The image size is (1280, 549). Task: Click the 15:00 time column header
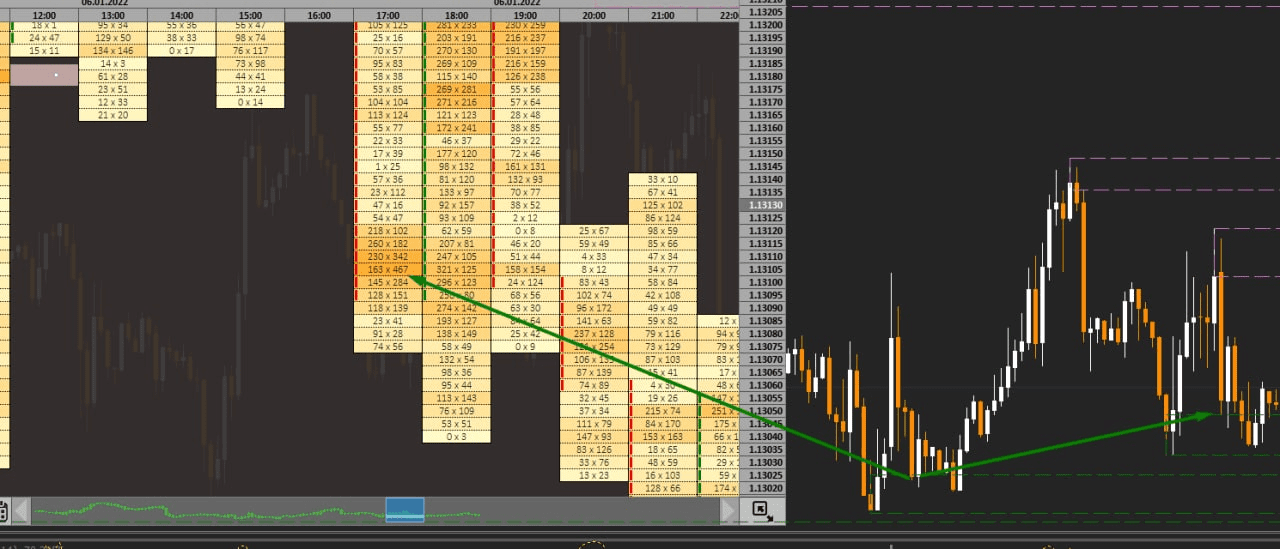[250, 16]
